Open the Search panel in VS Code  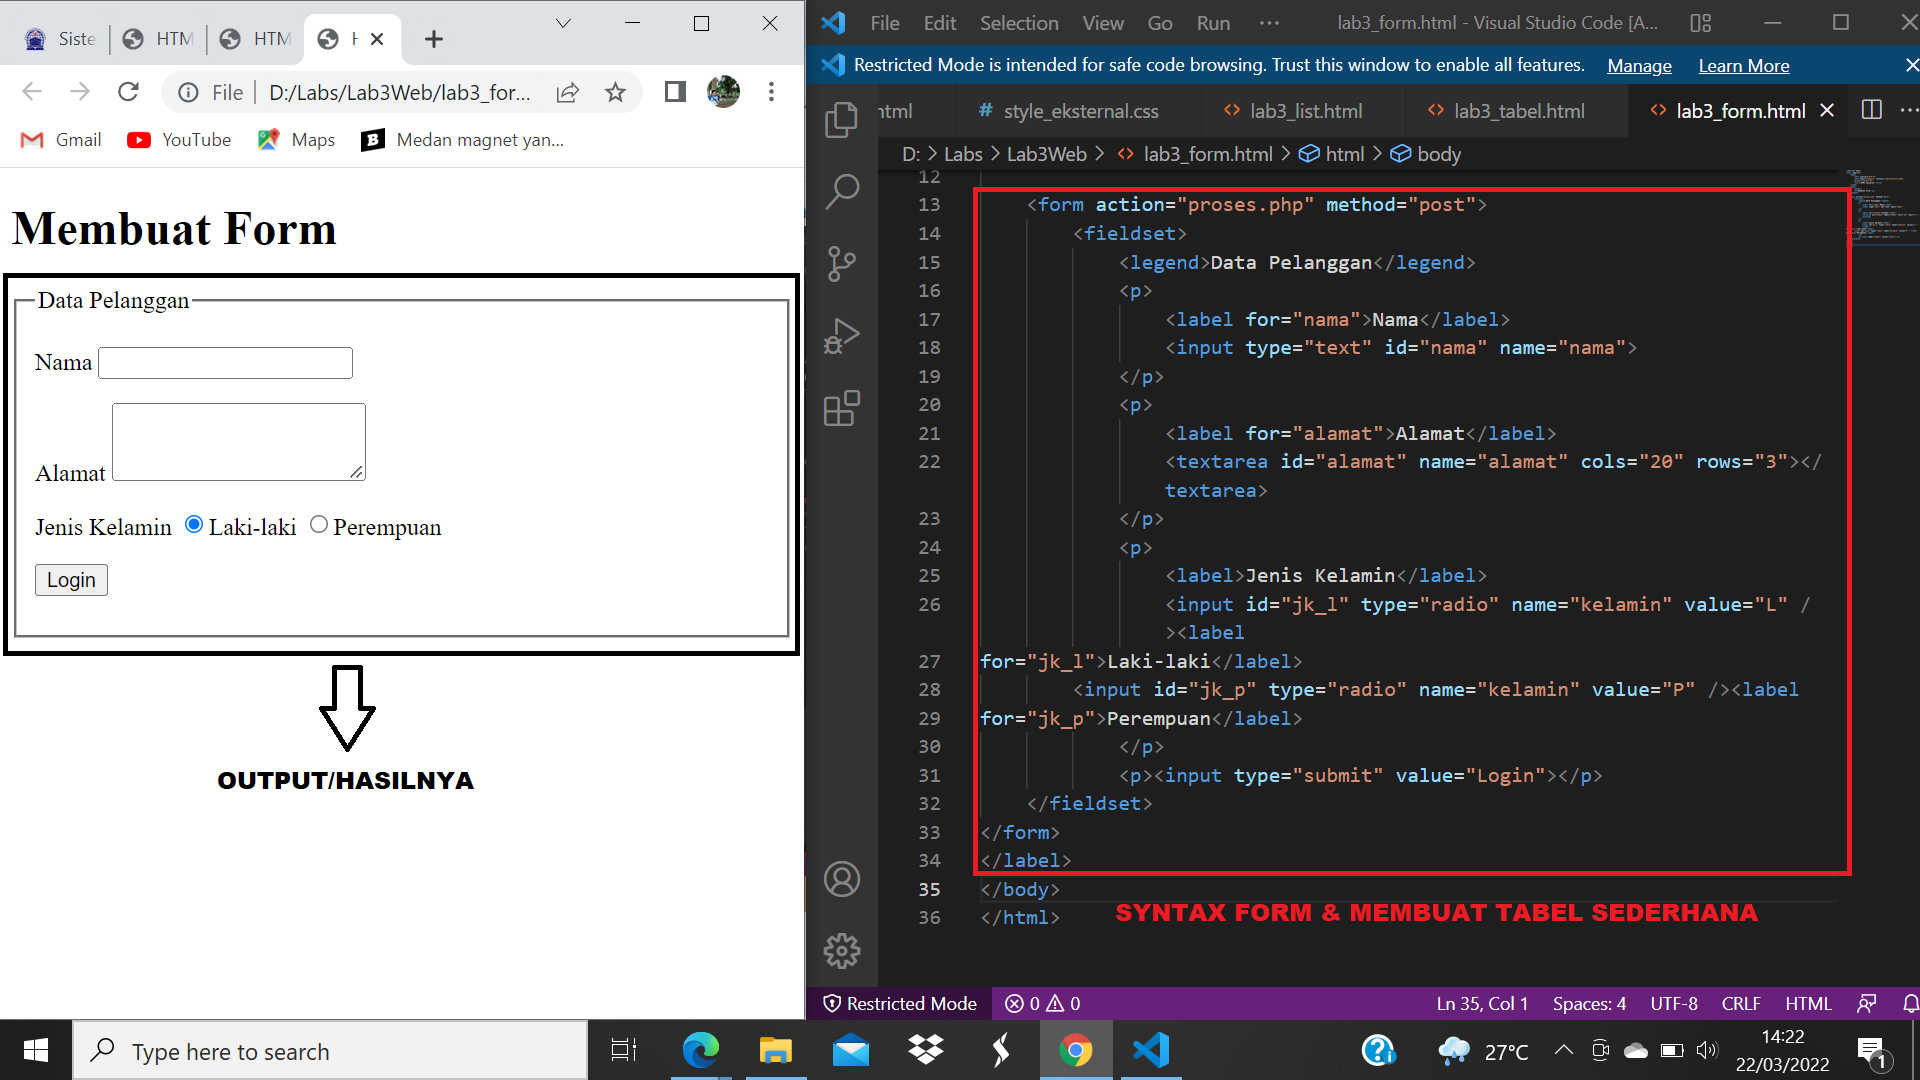click(x=843, y=190)
